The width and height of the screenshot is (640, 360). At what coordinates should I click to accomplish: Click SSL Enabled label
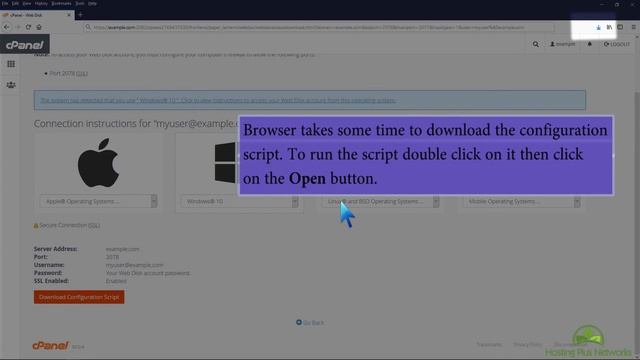coord(51,281)
